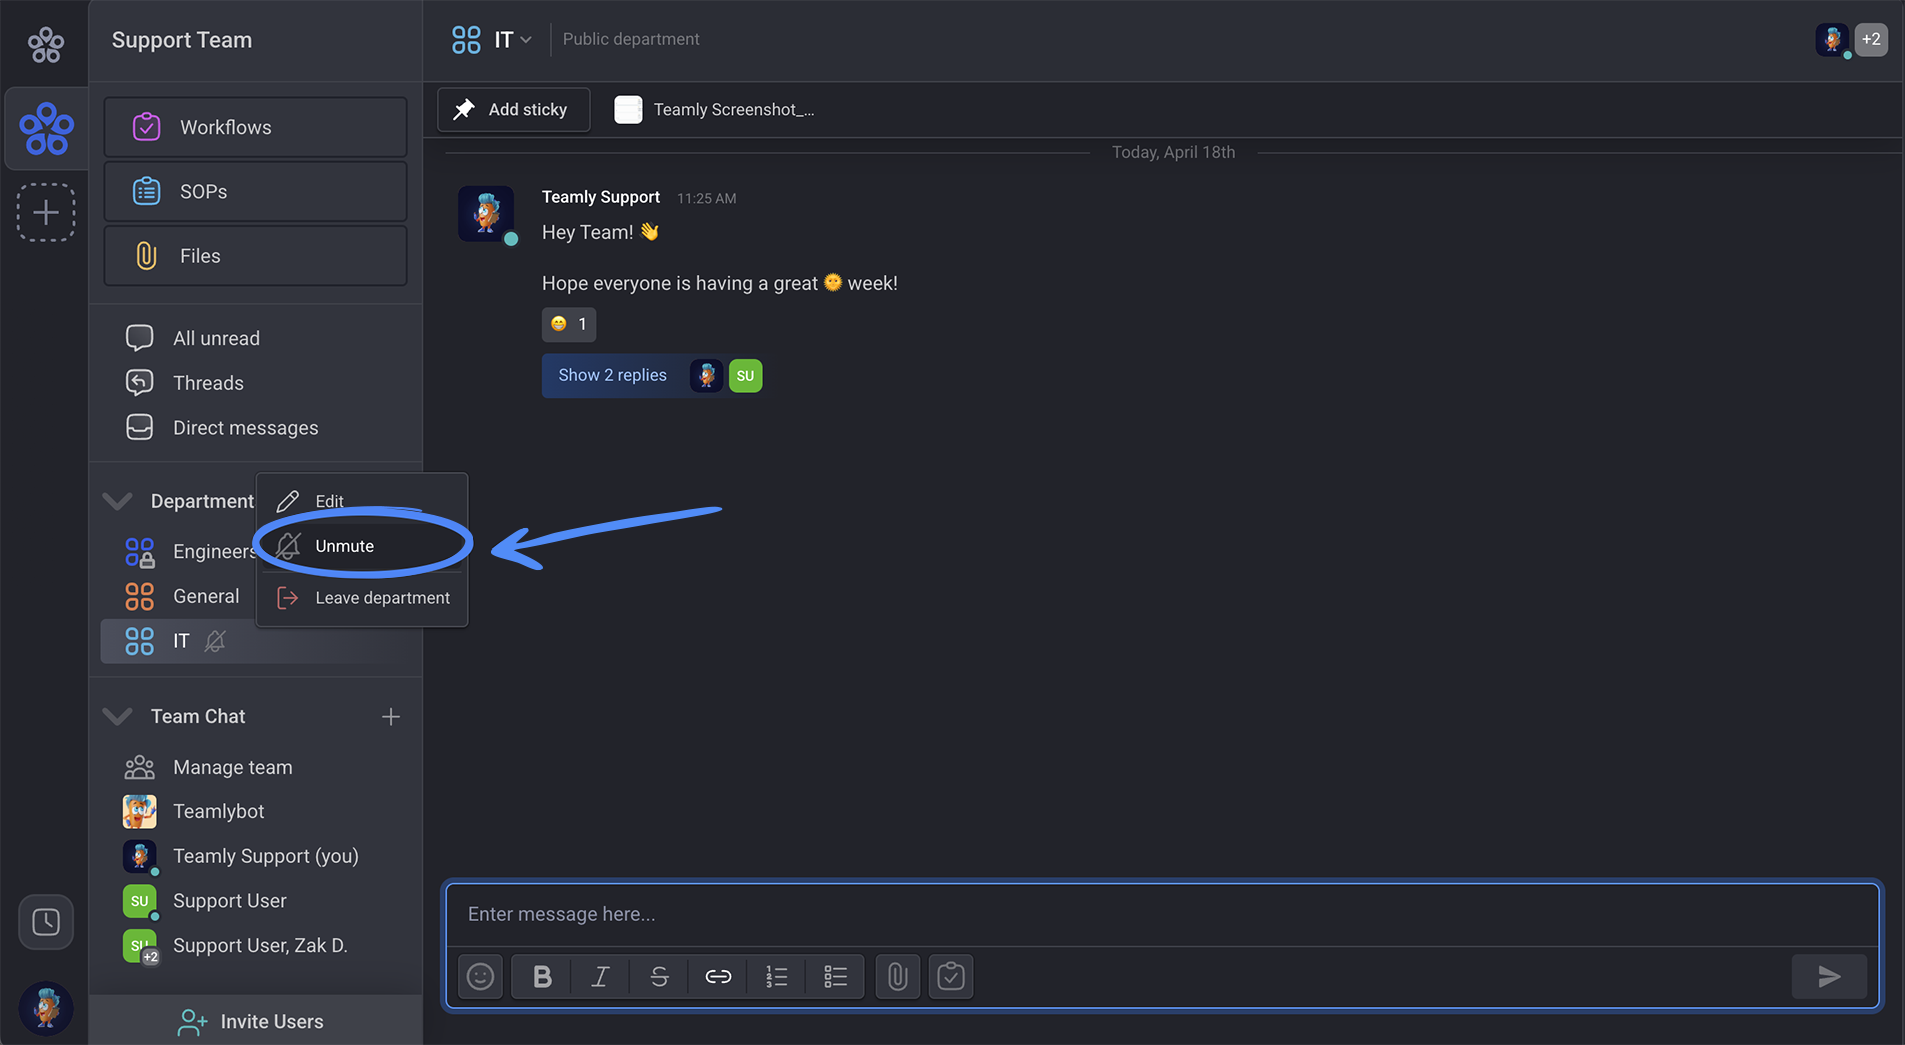This screenshot has width=1905, height=1045.
Task: Insert a bulleted list
Action: click(835, 976)
